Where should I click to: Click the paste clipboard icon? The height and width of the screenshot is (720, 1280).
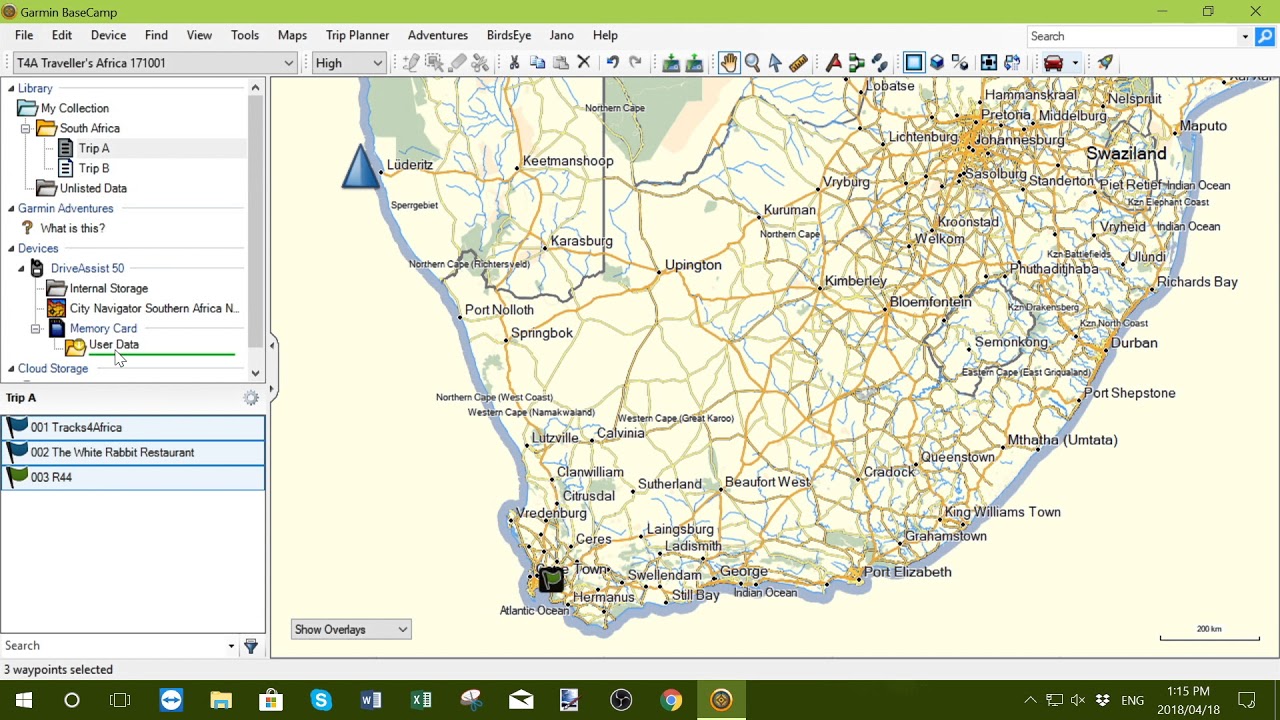pos(560,63)
